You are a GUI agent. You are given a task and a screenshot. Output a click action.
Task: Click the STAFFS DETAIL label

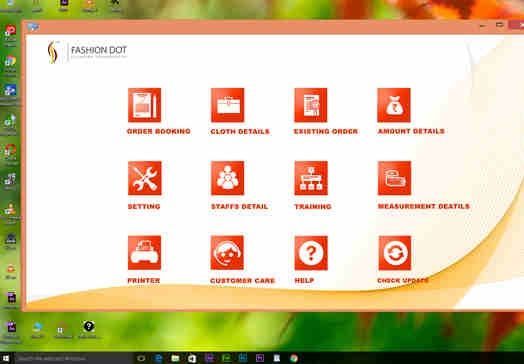pyautogui.click(x=240, y=207)
